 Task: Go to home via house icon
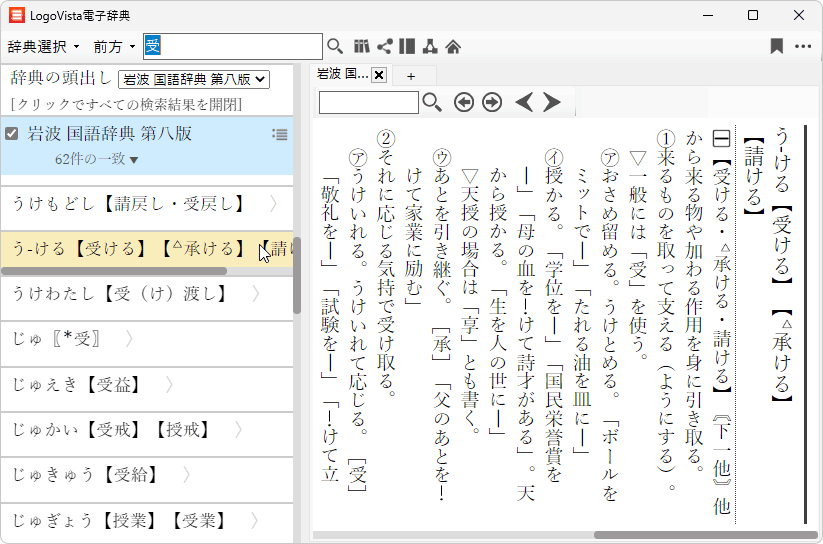453,46
